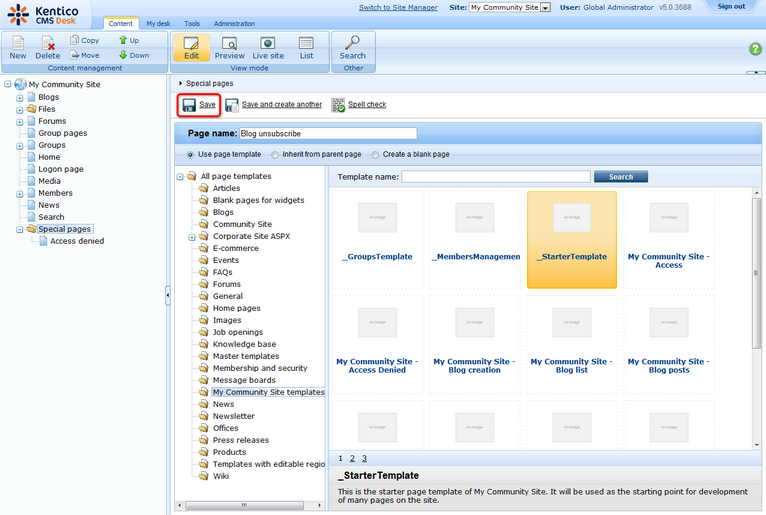Click the Spell check link
Screen dimensions: 766x515
click(x=367, y=105)
